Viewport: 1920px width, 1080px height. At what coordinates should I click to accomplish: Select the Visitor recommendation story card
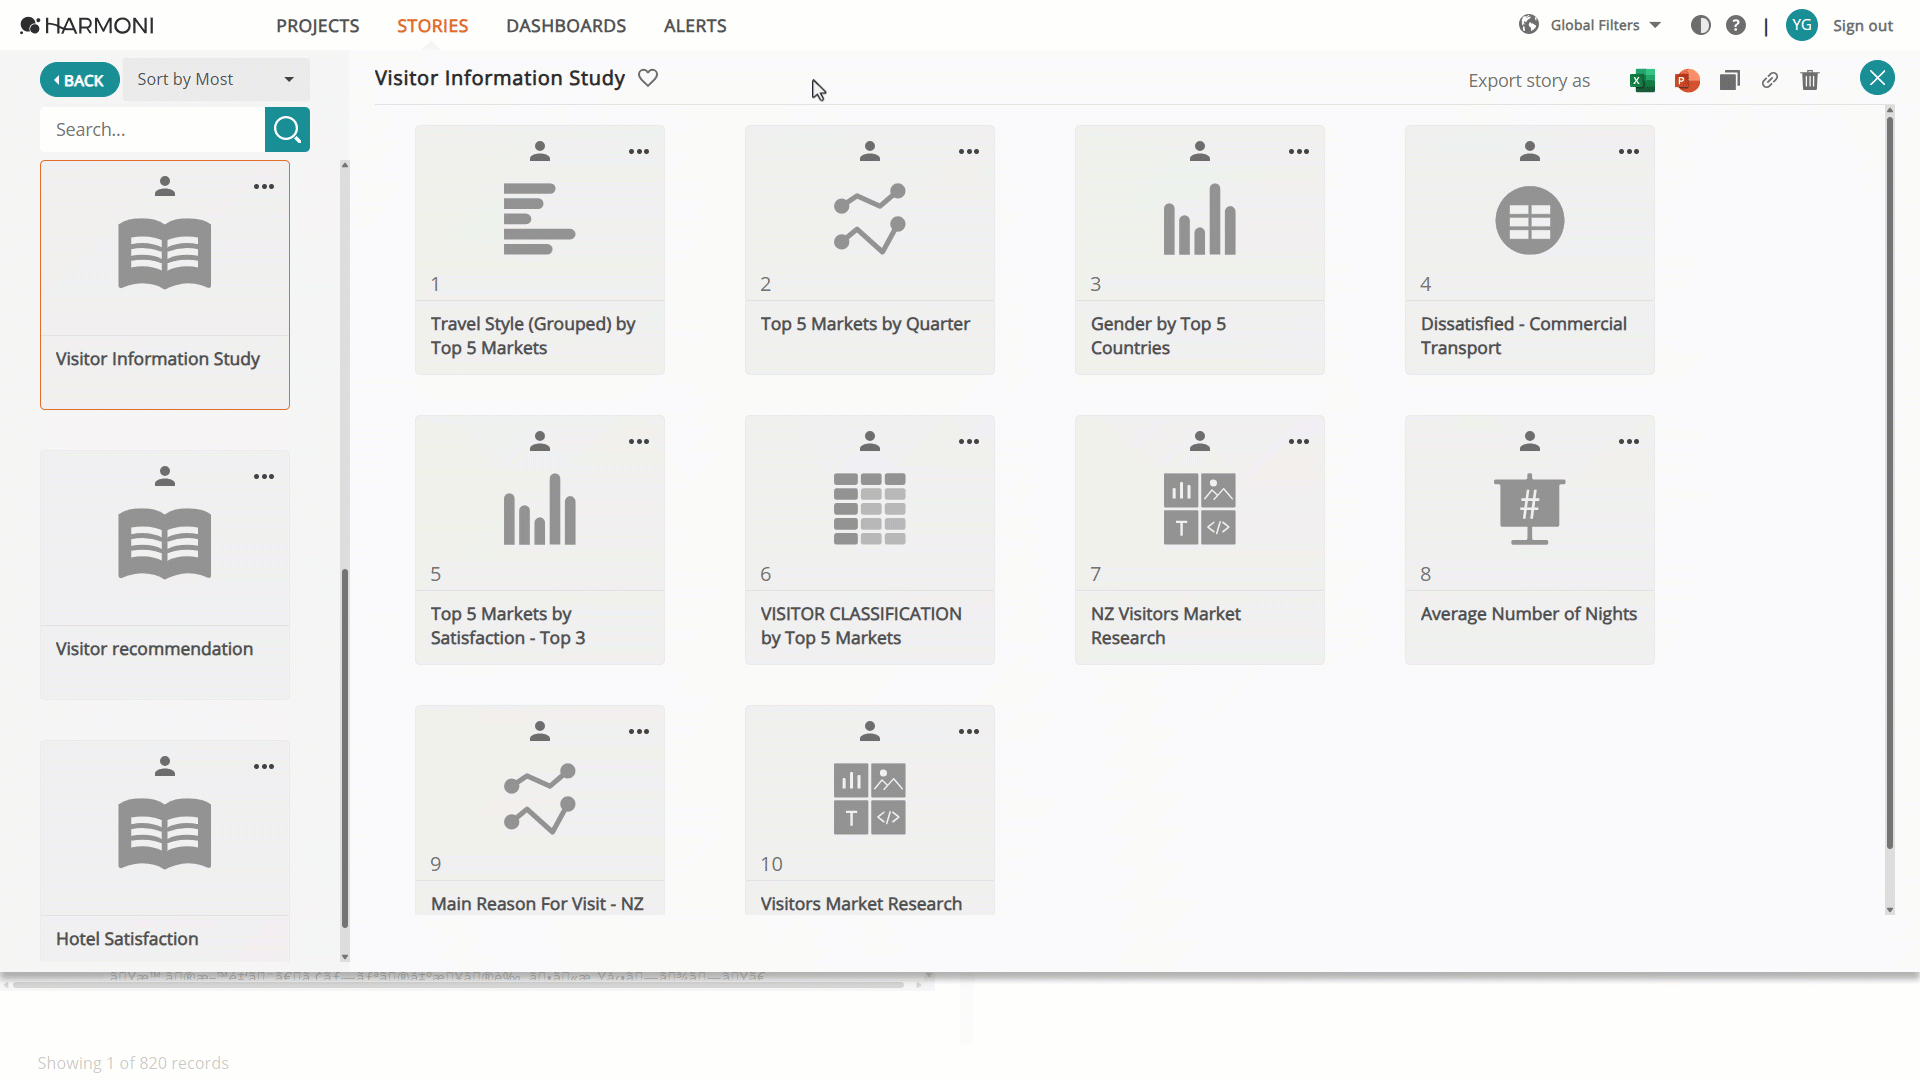165,574
